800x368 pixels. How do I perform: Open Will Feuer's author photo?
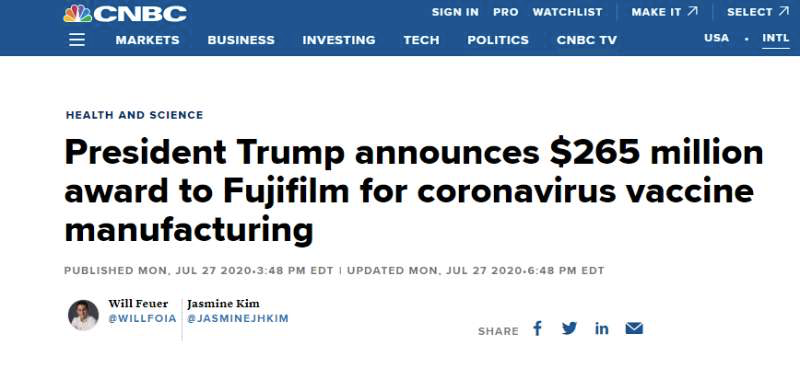(x=83, y=315)
